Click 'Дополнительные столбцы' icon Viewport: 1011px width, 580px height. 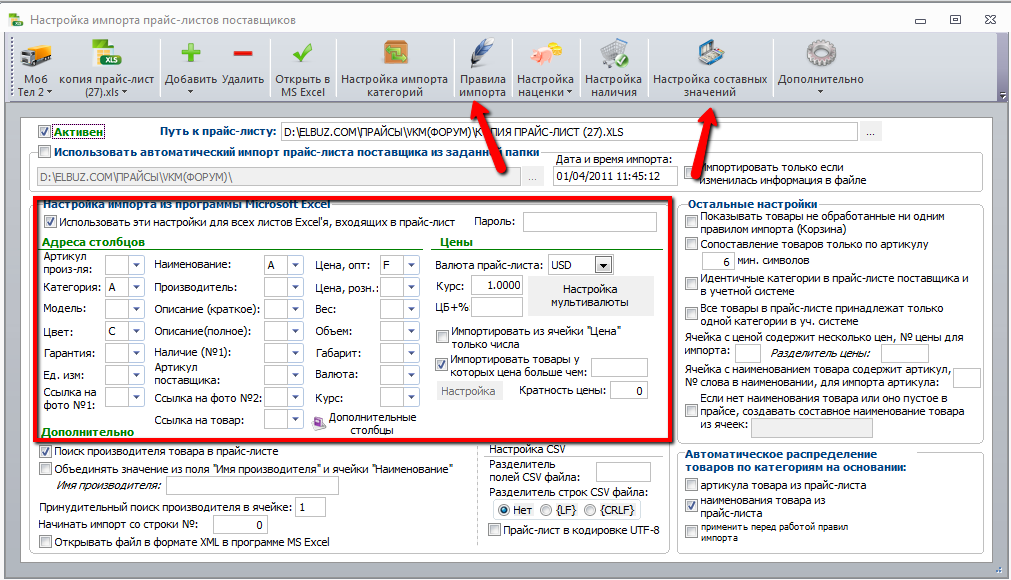coord(319,423)
